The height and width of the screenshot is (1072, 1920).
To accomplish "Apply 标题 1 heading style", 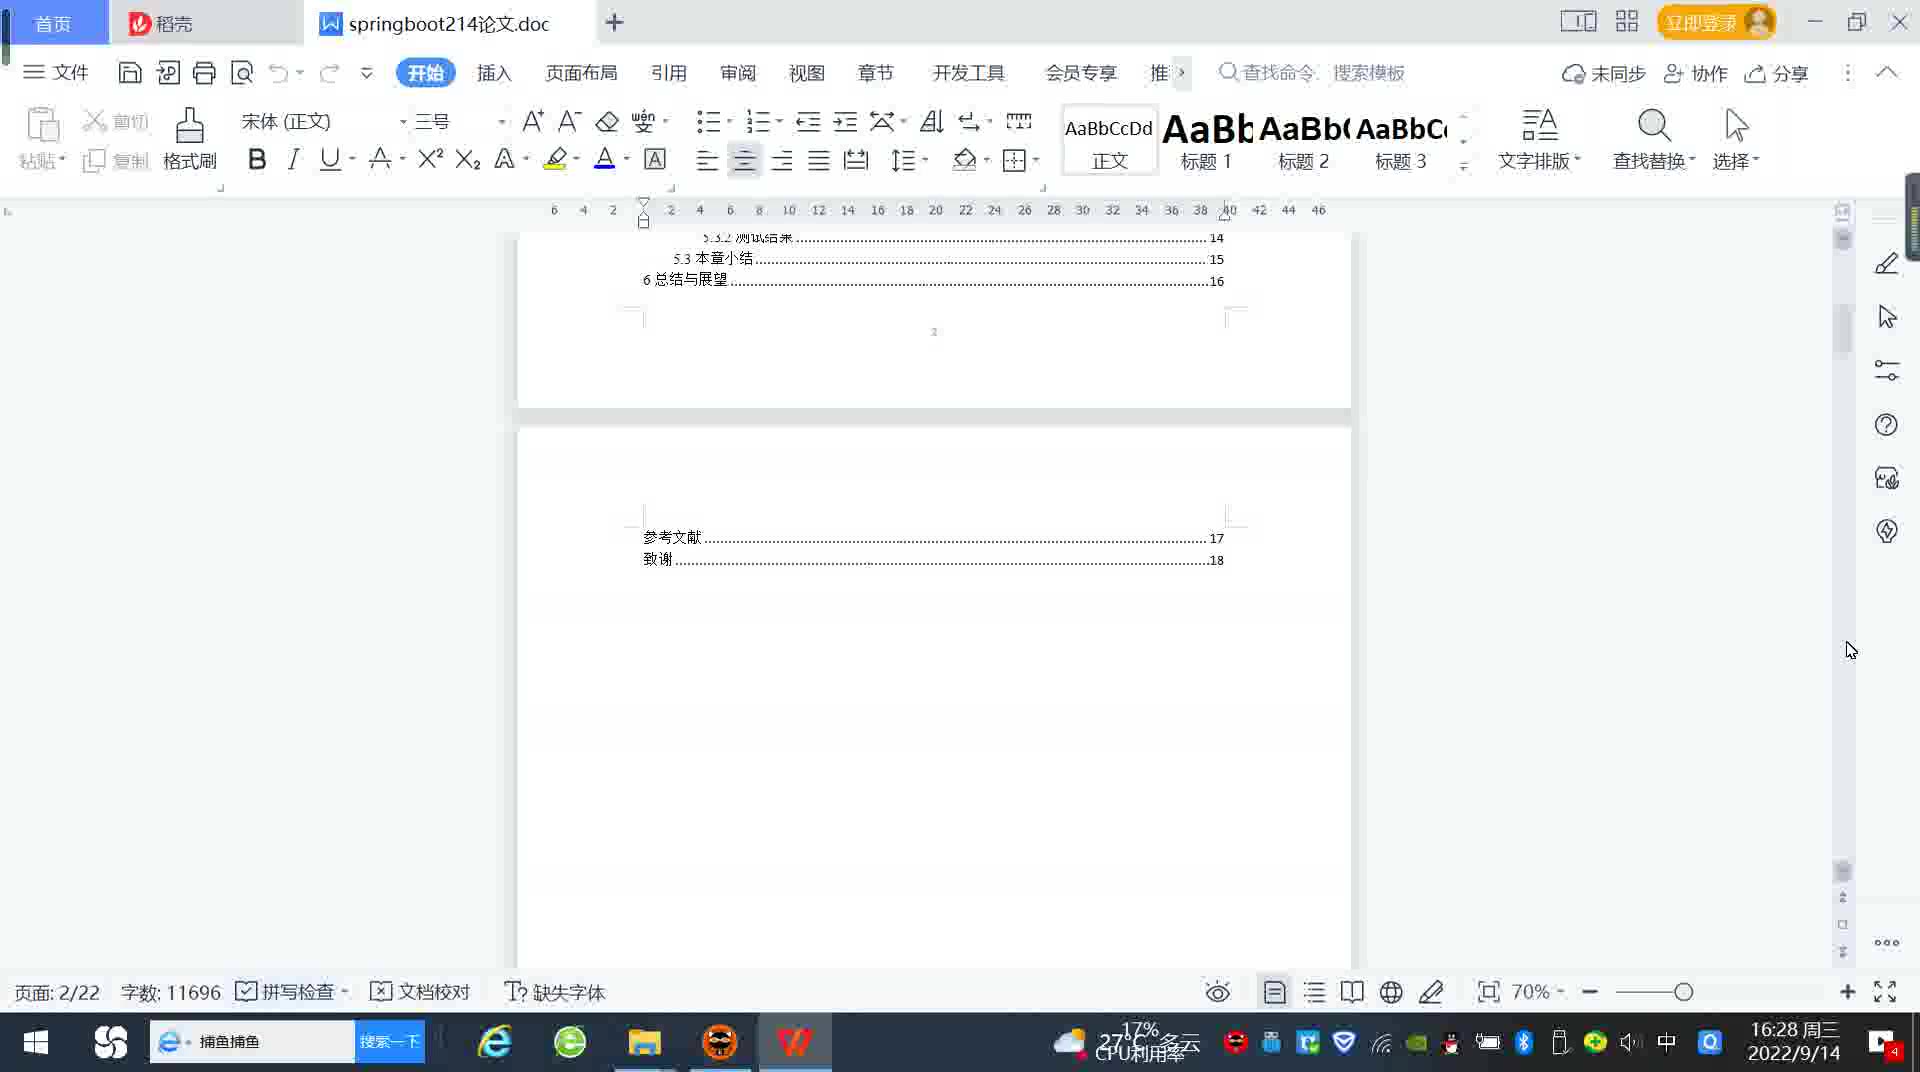I will (1206, 140).
